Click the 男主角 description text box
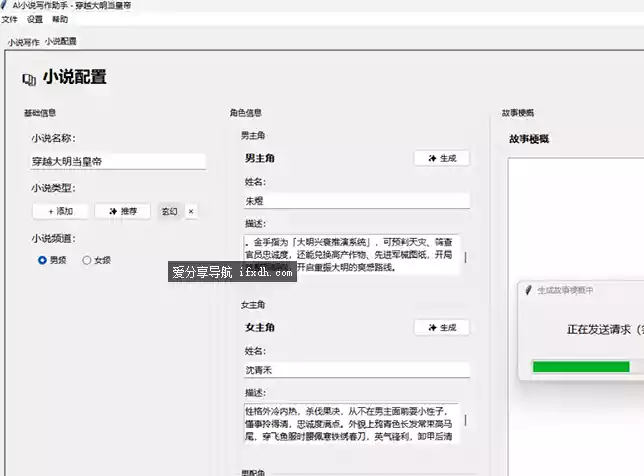The image size is (644, 476). coord(352,255)
